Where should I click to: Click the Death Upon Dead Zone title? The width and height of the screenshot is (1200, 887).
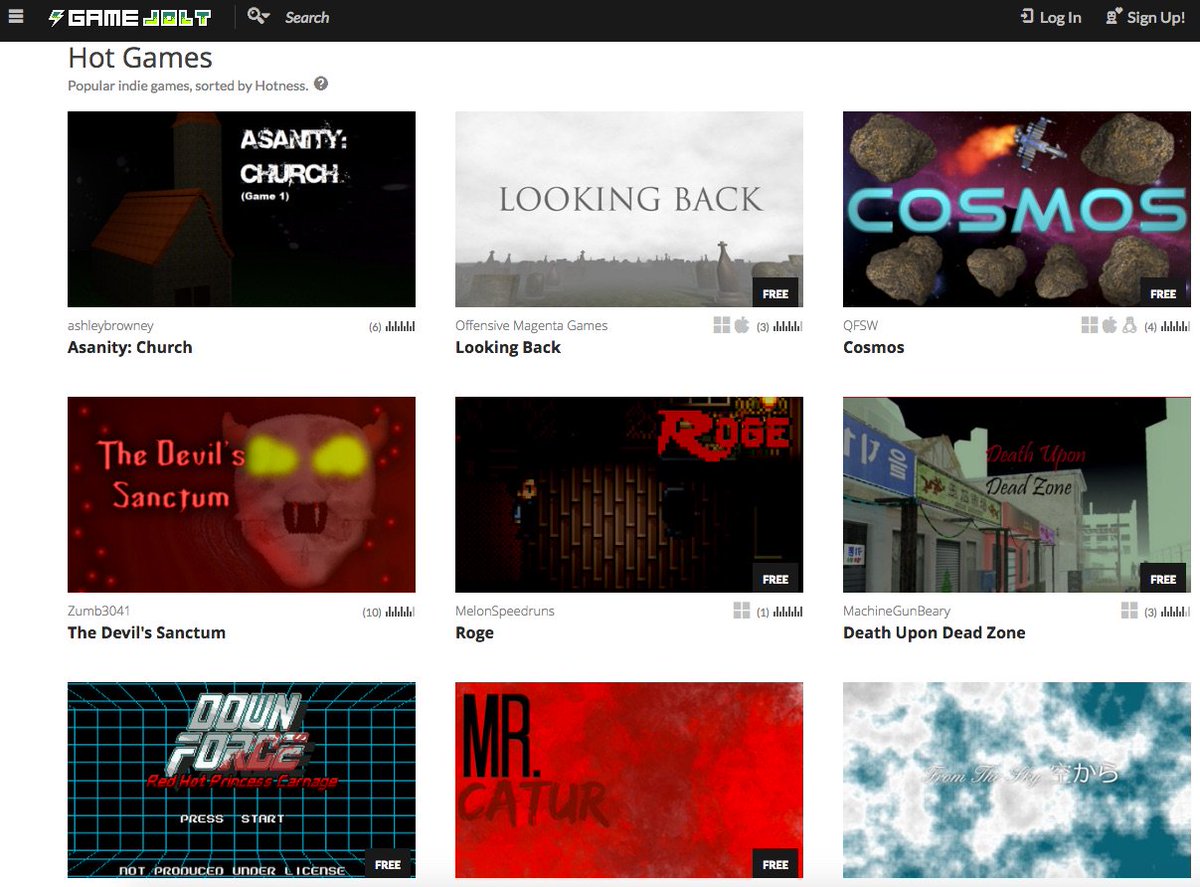pos(934,633)
